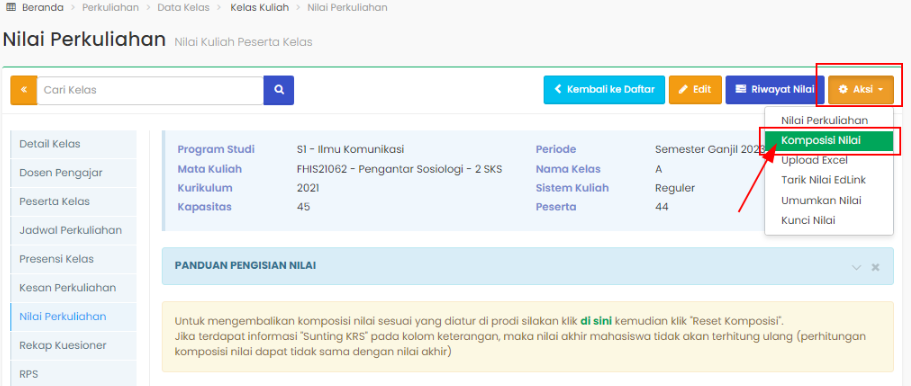Click Kelas Kuliah breadcrumb link
The width and height of the screenshot is (911, 386).
(x=259, y=8)
